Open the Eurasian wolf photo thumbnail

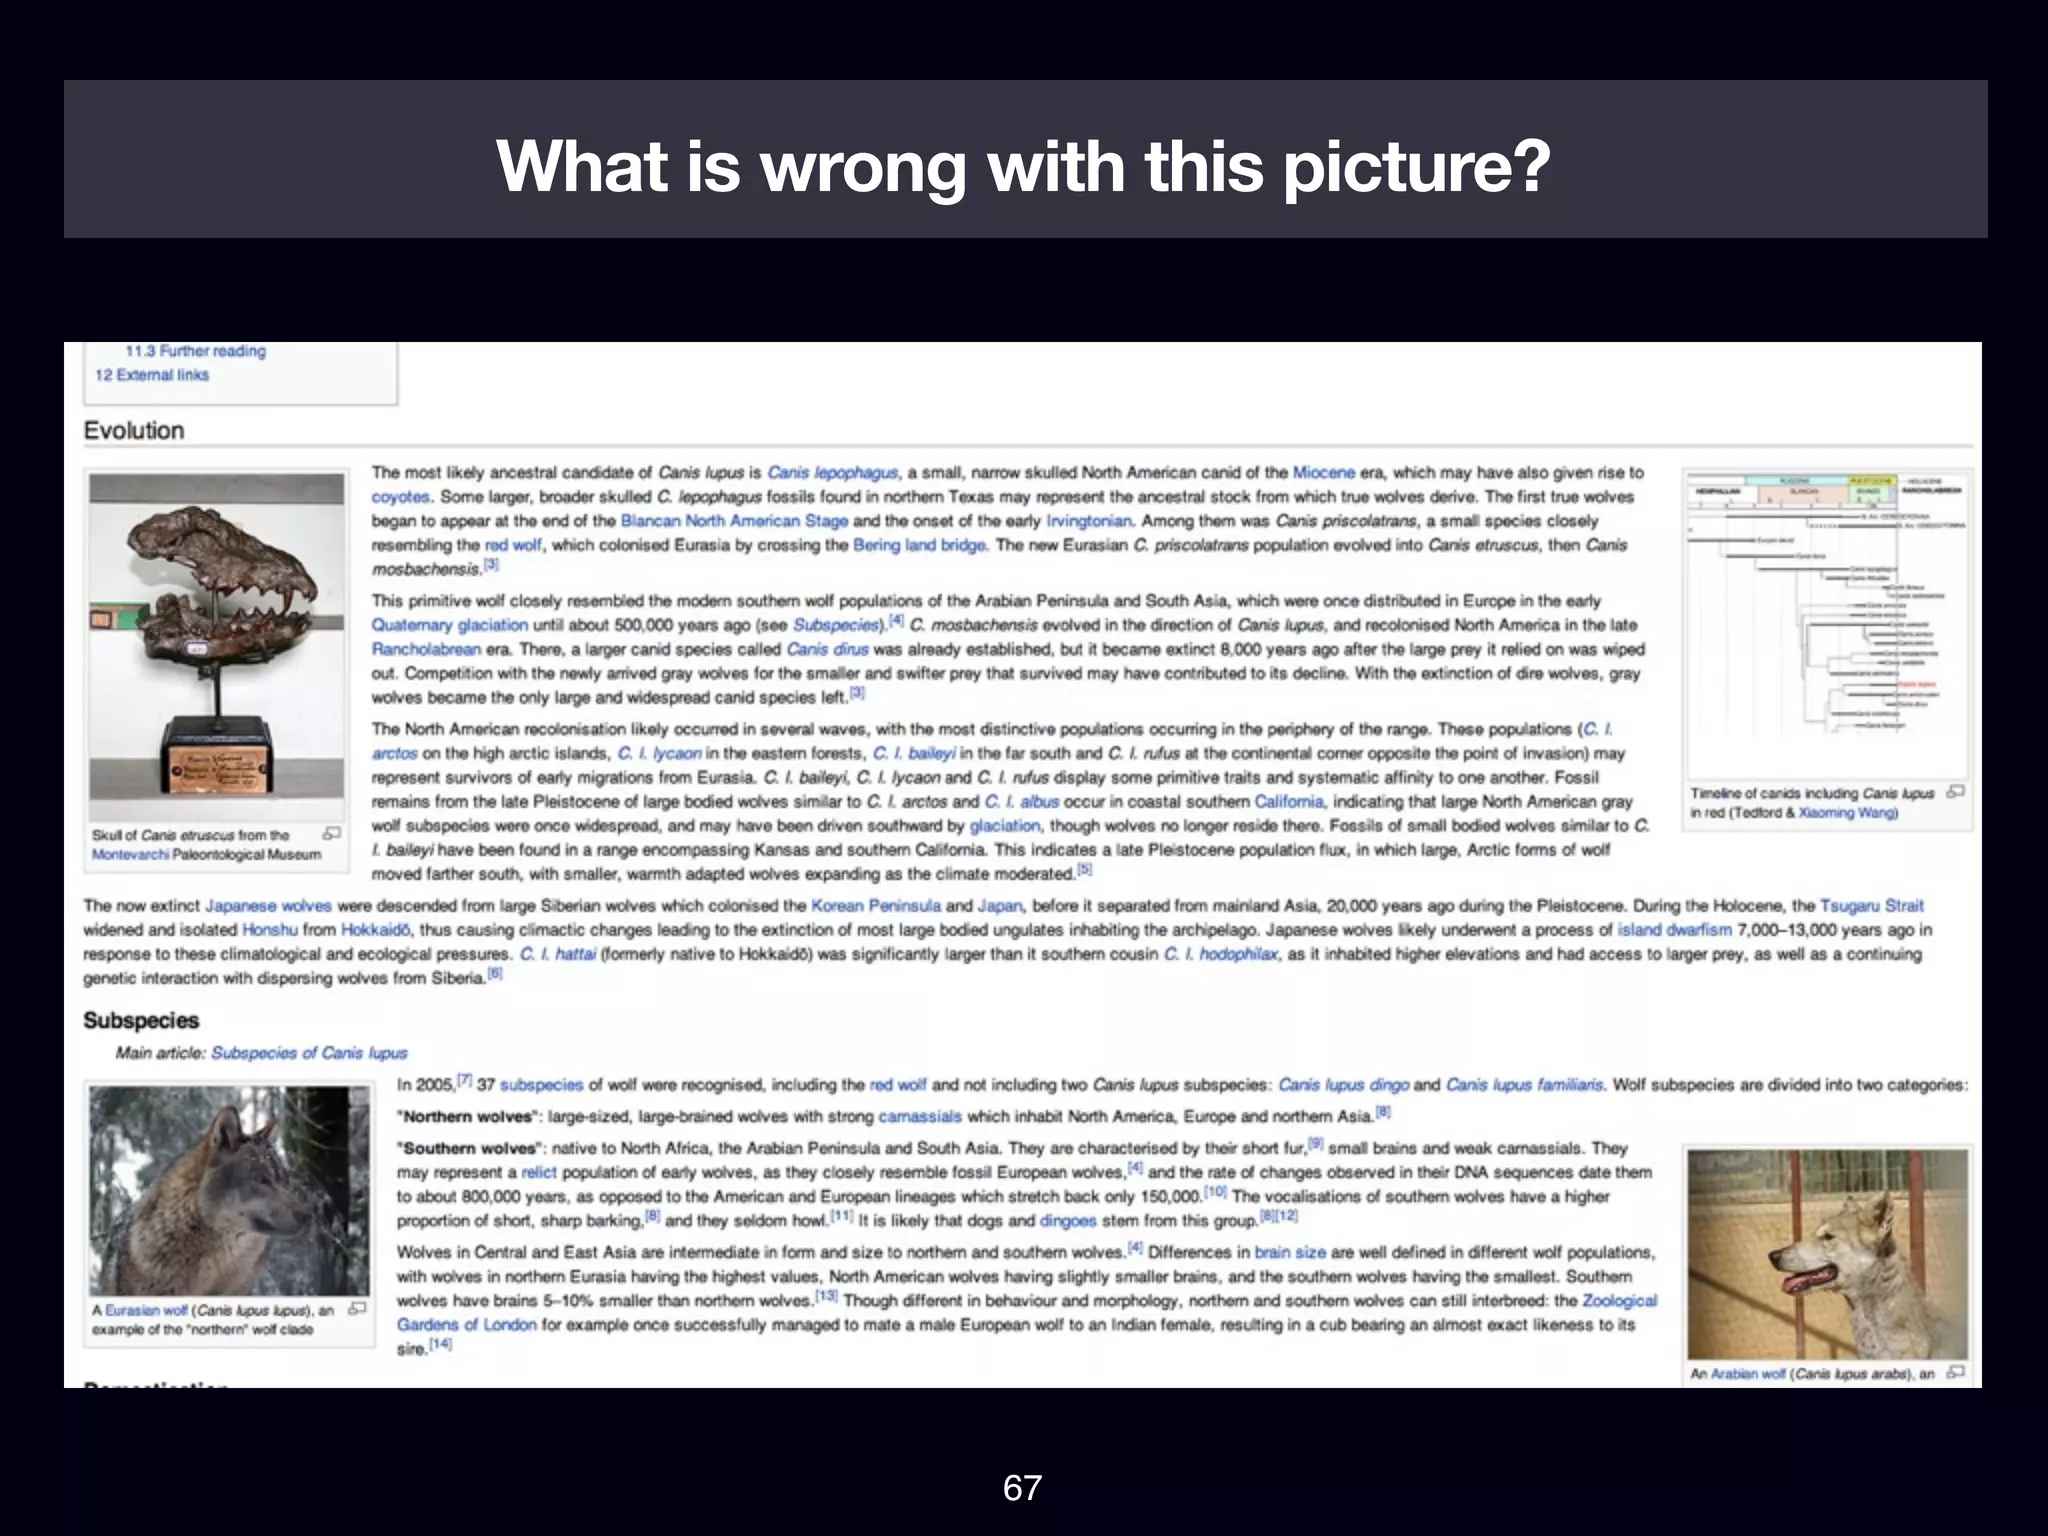pos(229,1191)
